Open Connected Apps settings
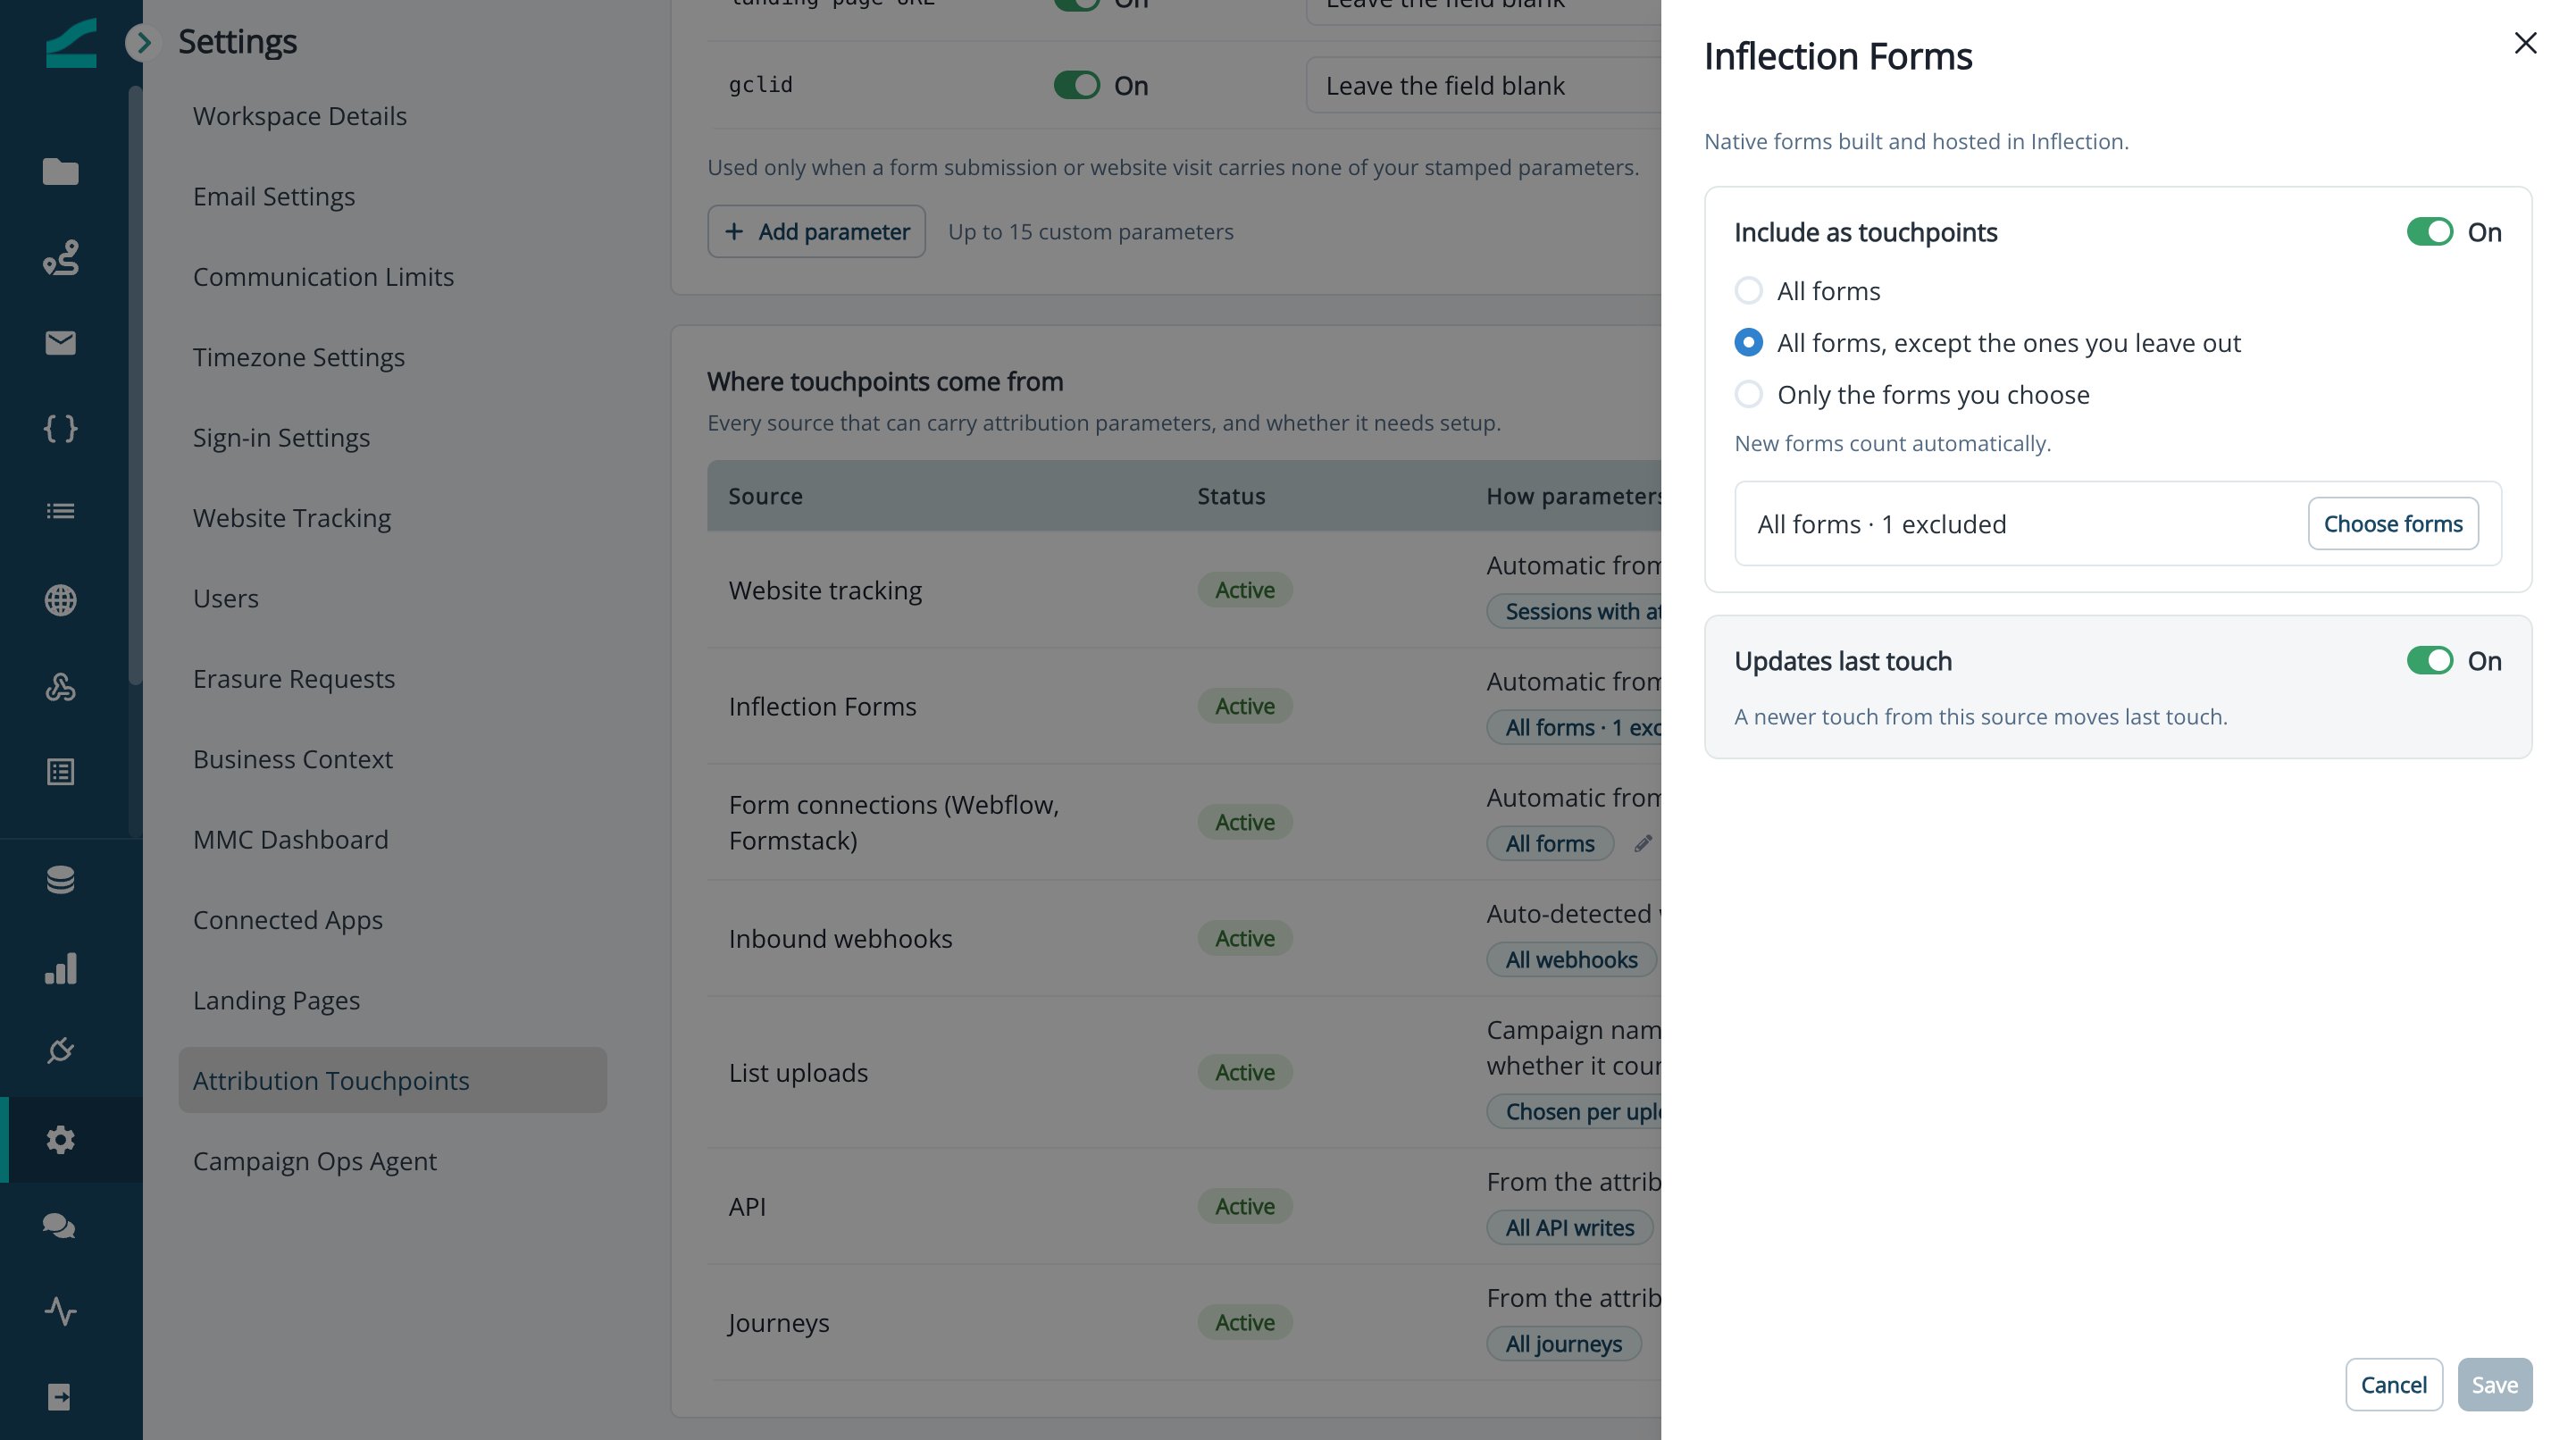This screenshot has height=1440, width=2576. (288, 920)
